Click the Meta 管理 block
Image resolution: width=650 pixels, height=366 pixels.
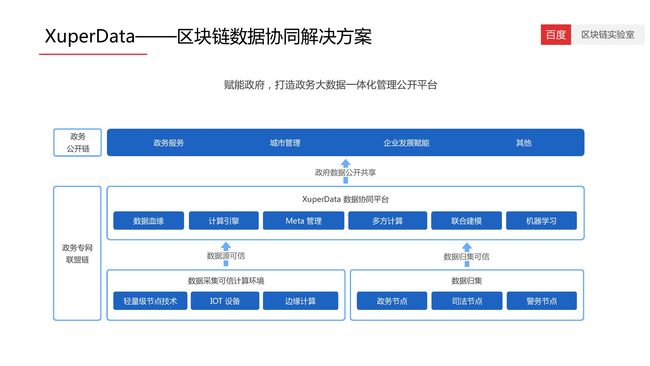coord(303,221)
